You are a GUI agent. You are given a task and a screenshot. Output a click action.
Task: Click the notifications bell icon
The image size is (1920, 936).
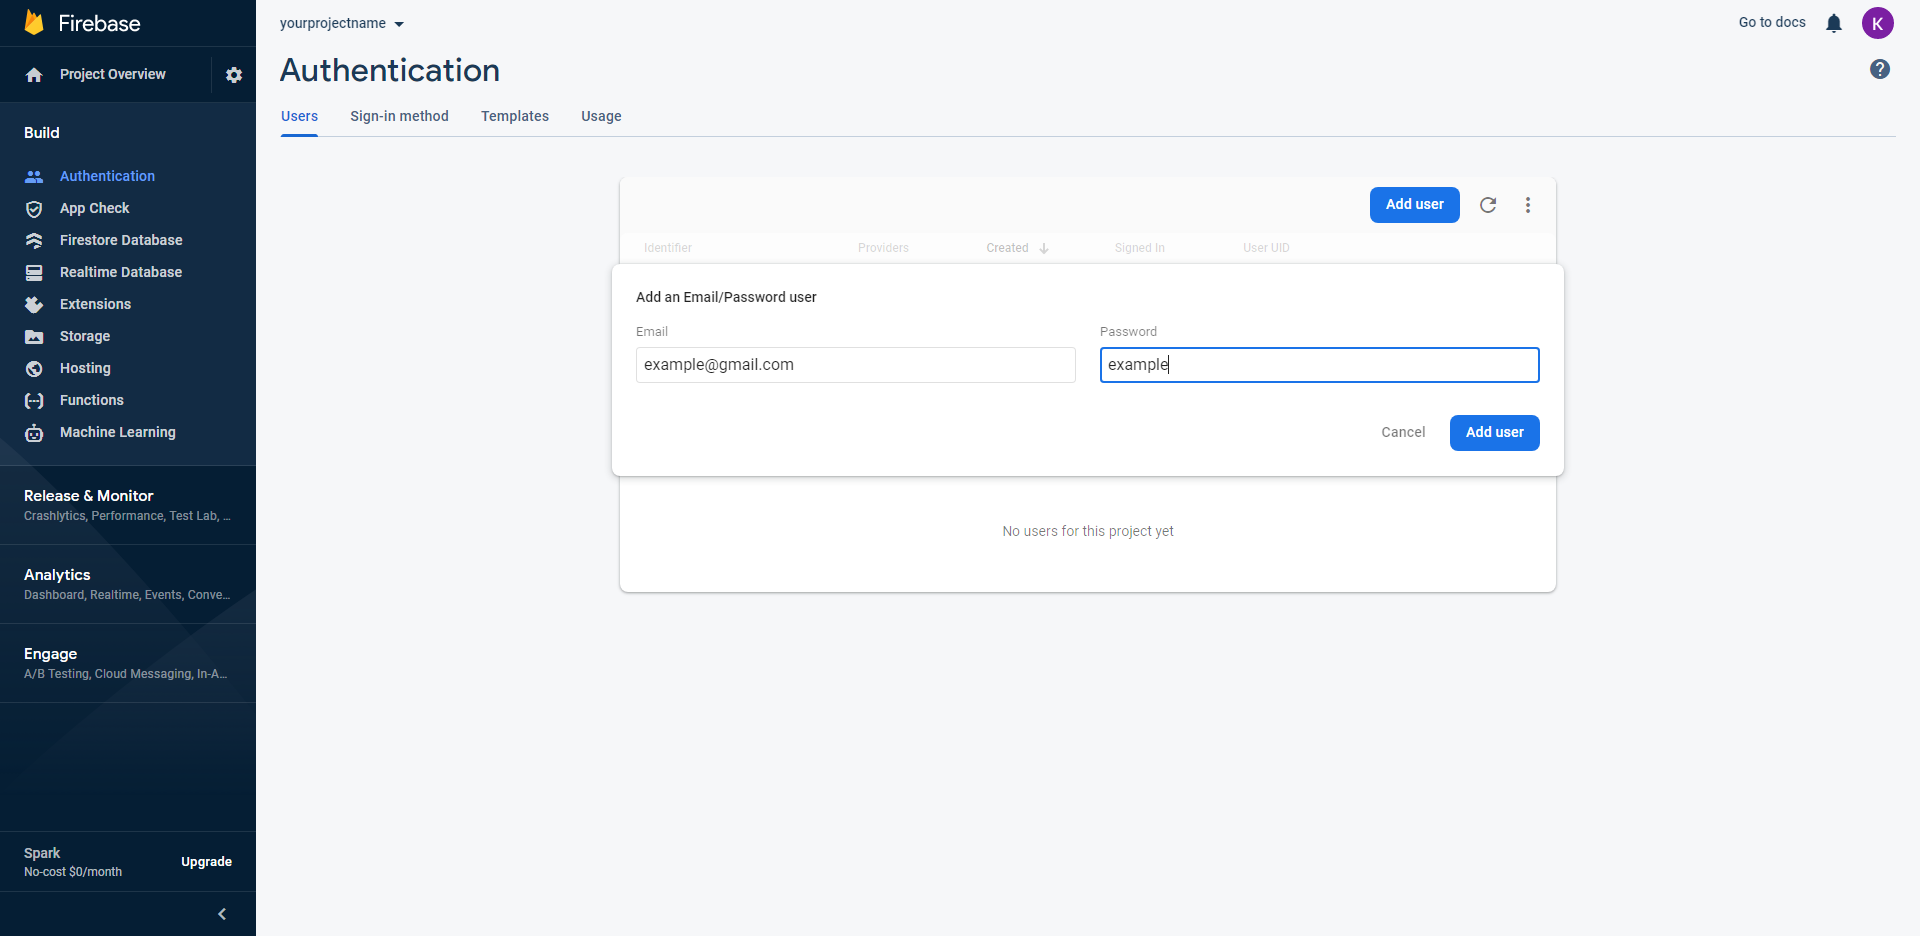point(1834,23)
